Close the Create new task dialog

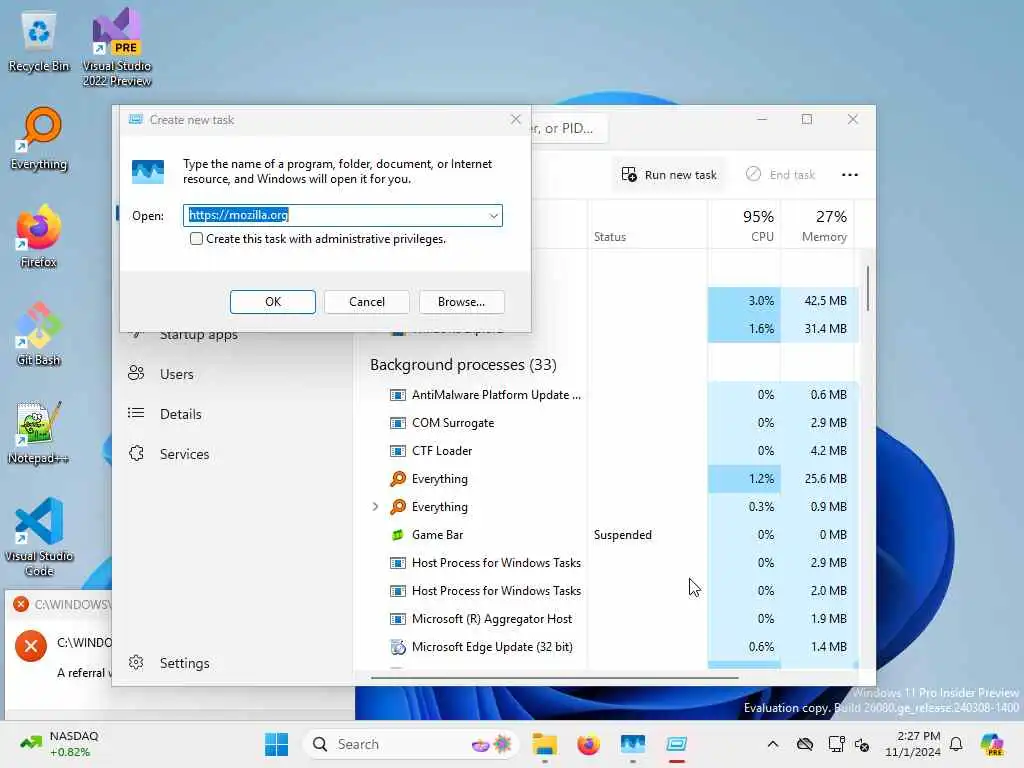pyautogui.click(x=515, y=120)
